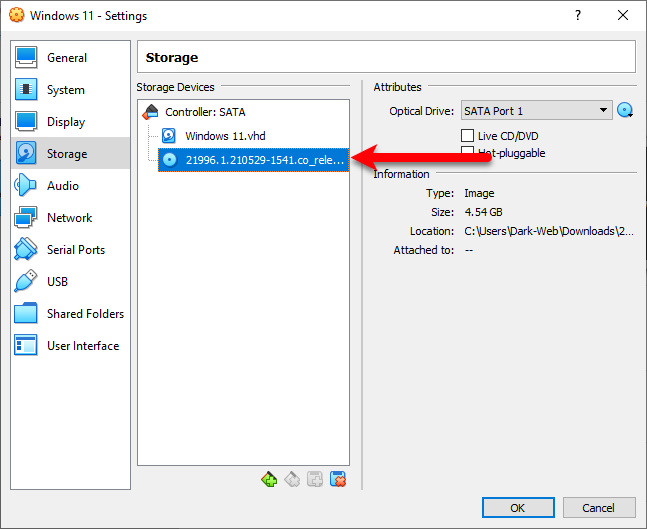Screen dimensions: 647x529
Task: Click the Type value Image
Action: coord(479,193)
